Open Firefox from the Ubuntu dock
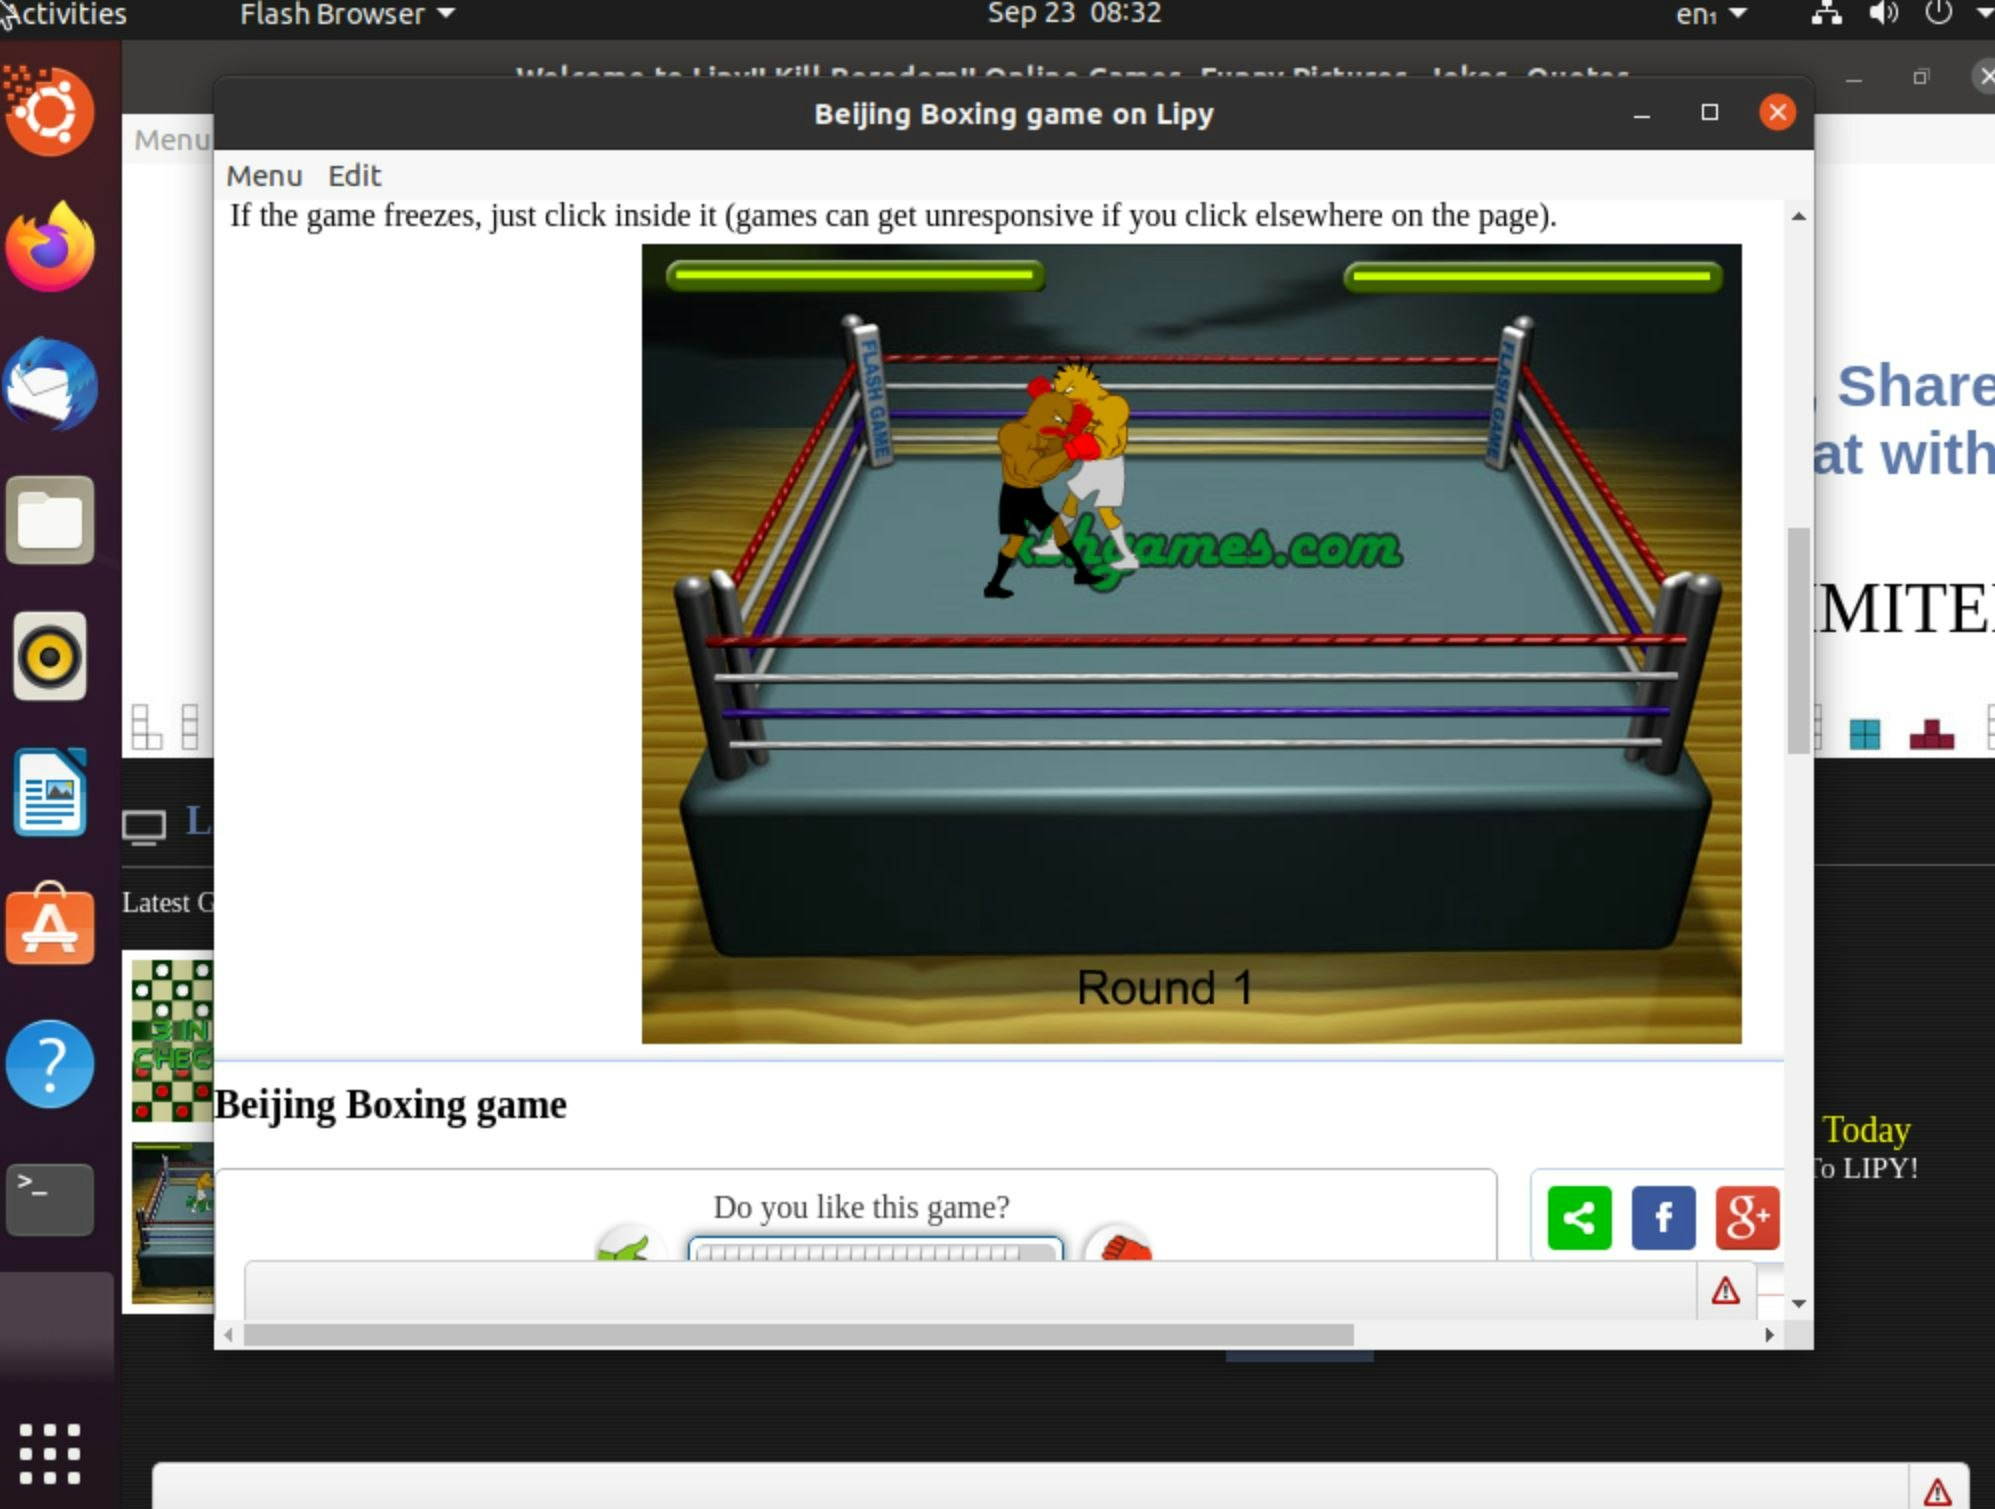Image resolution: width=1995 pixels, height=1509 pixels. pos(50,247)
